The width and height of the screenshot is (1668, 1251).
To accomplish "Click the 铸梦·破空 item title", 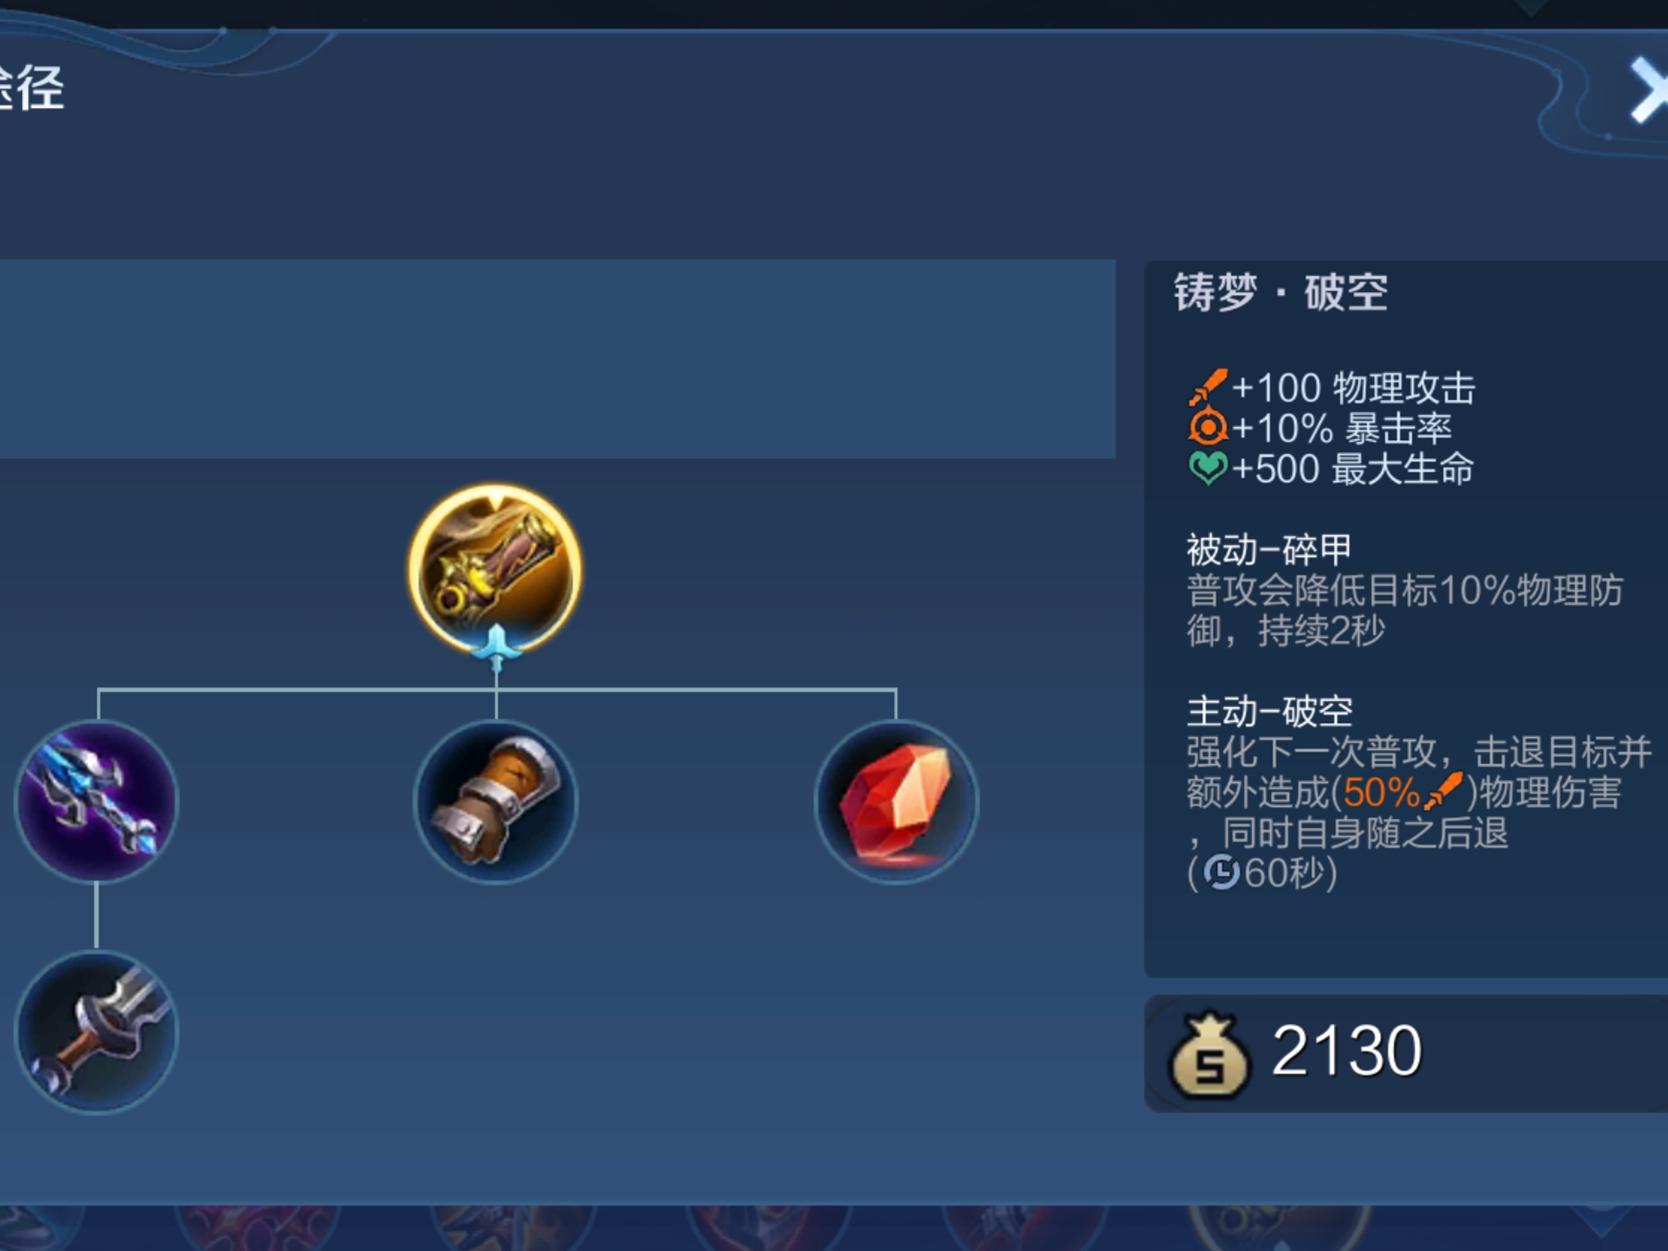I will [1281, 293].
